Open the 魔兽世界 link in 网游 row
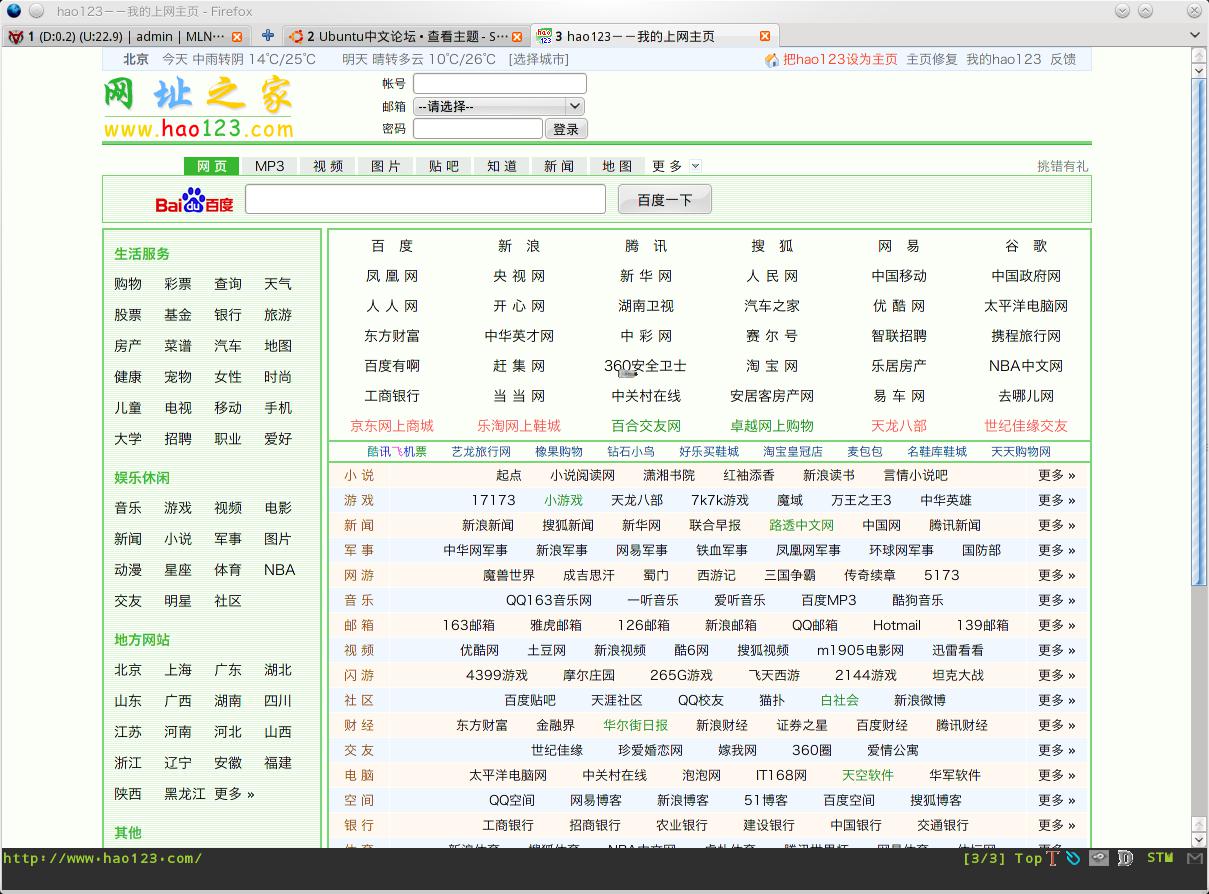 point(509,575)
